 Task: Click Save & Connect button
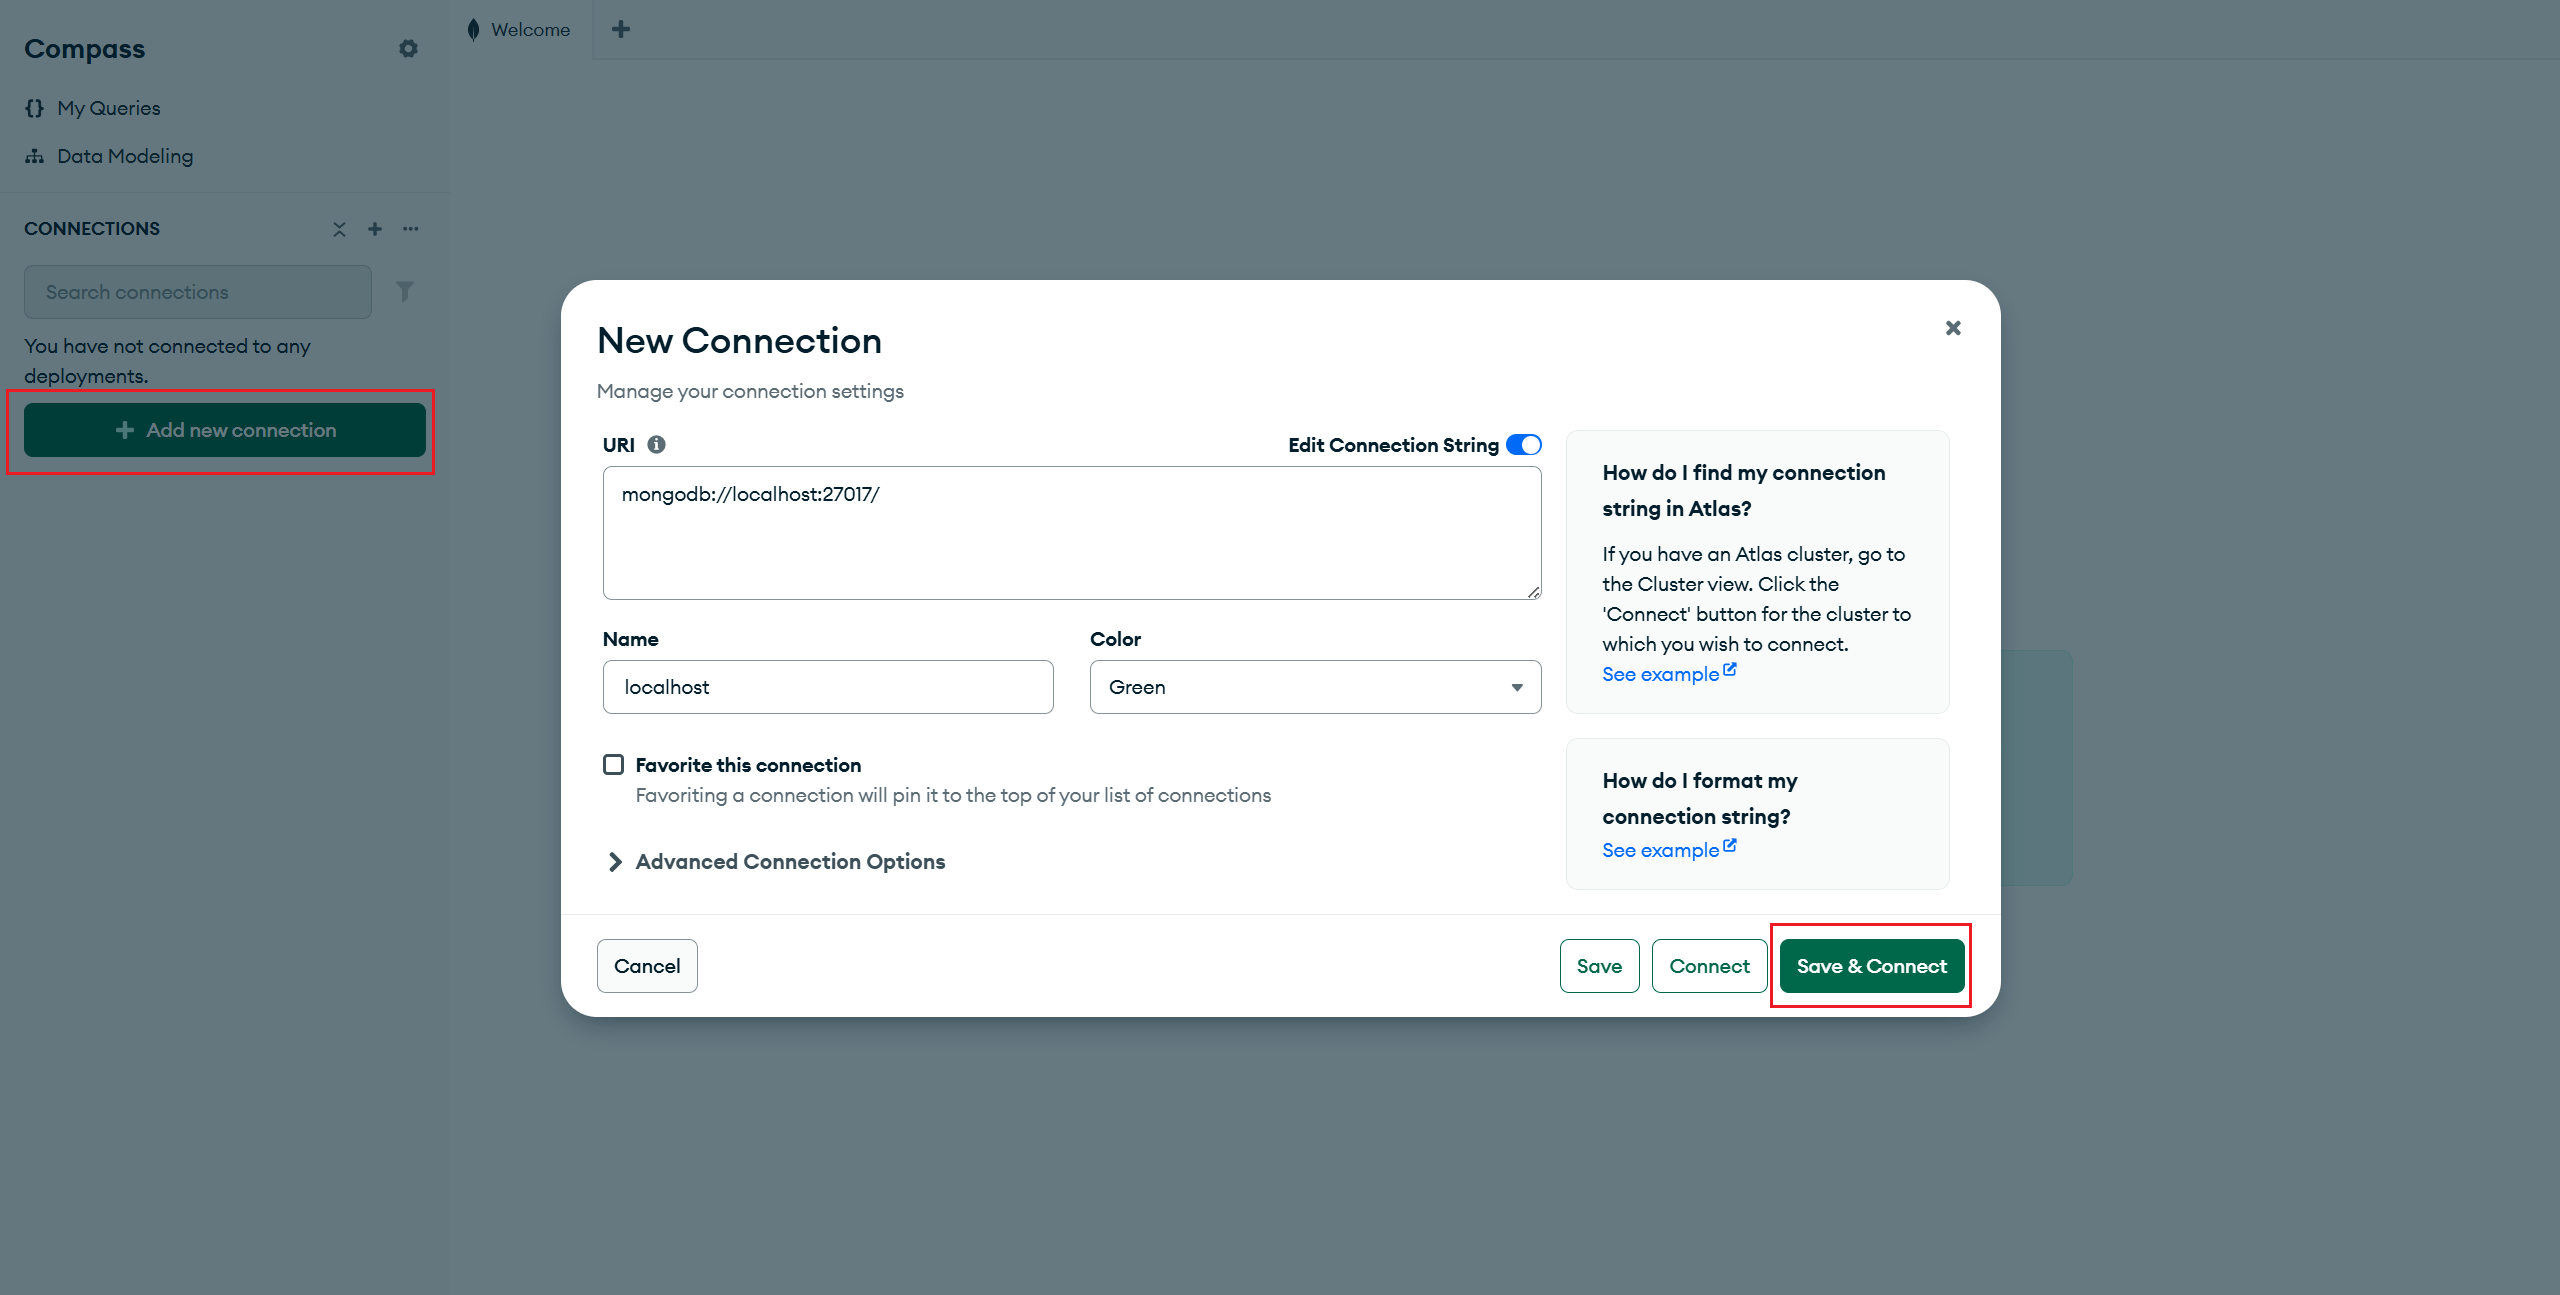pos(1872,966)
